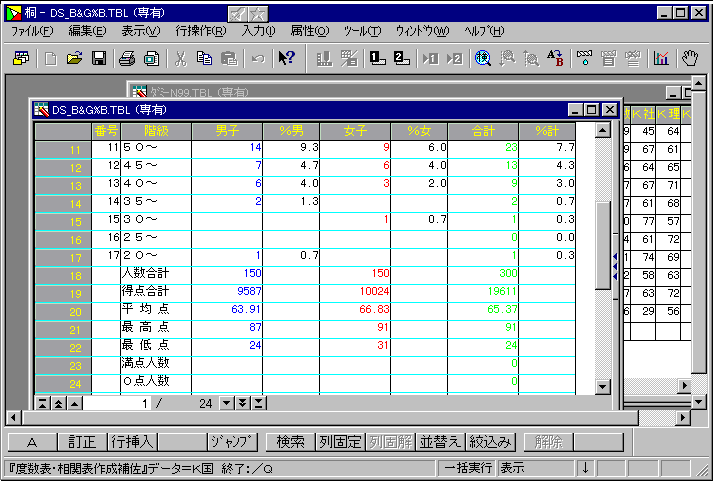The width and height of the screenshot is (713, 481).
Task: Click the printer icon in the toolbar
Action: [128, 59]
